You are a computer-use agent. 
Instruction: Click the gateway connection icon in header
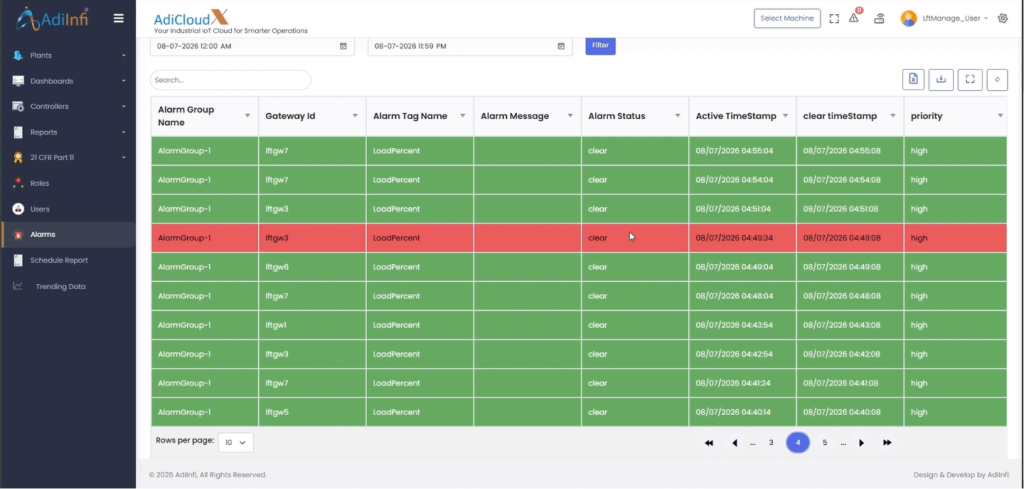[879, 18]
